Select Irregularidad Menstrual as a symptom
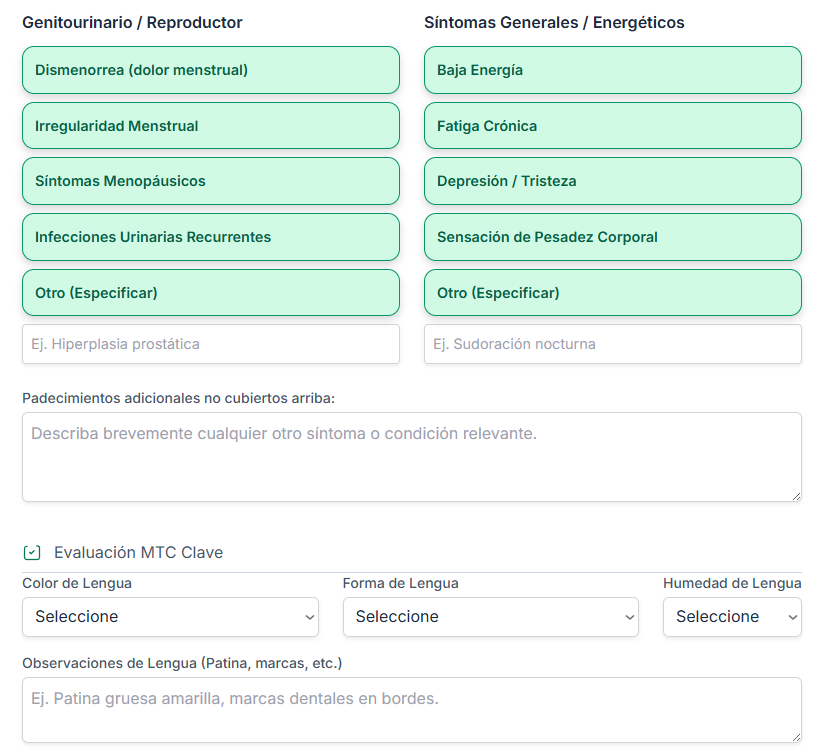The image size is (818, 756). [x=210, y=125]
